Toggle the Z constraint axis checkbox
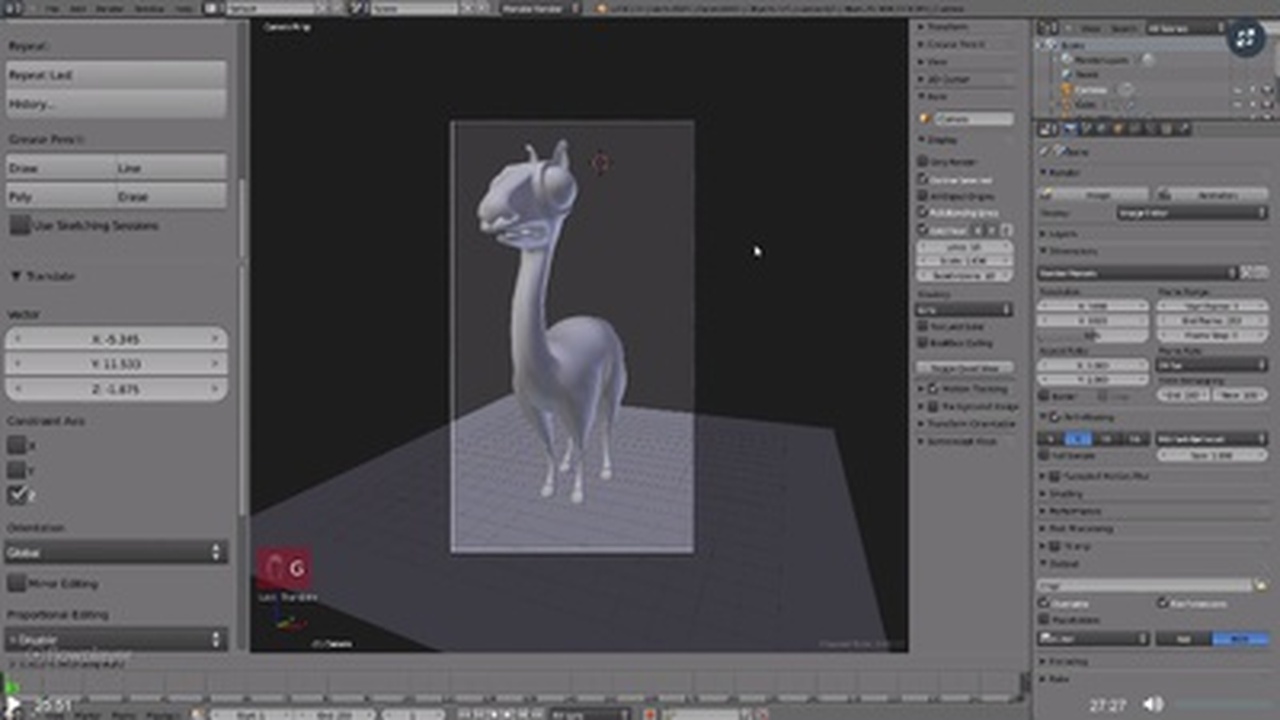The width and height of the screenshot is (1280, 720). coord(17,494)
